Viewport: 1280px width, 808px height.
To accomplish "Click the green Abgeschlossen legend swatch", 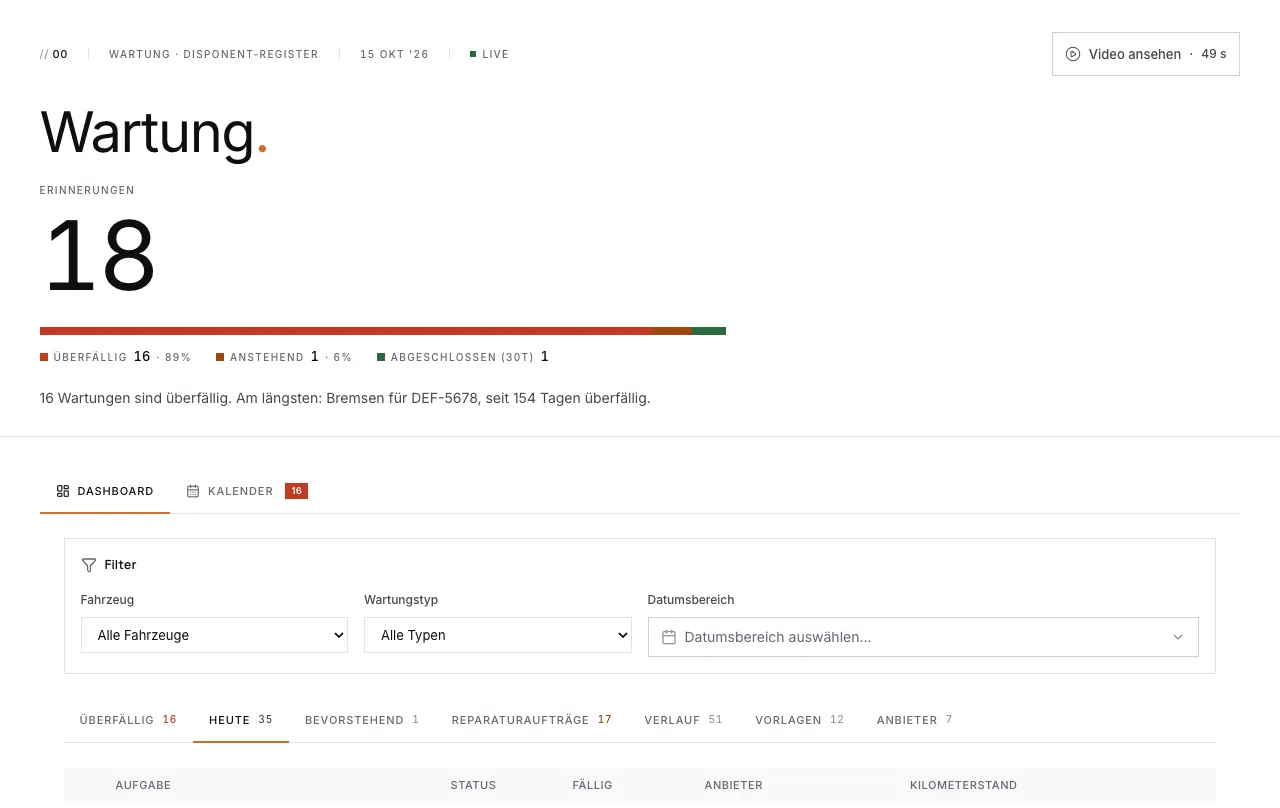I will tap(381, 357).
